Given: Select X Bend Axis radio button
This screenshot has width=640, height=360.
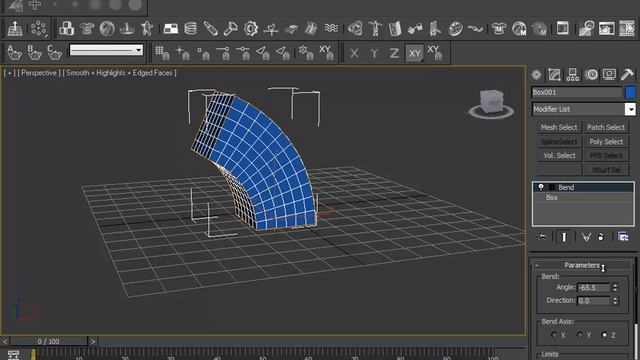Looking at the screenshot, I should point(554,335).
